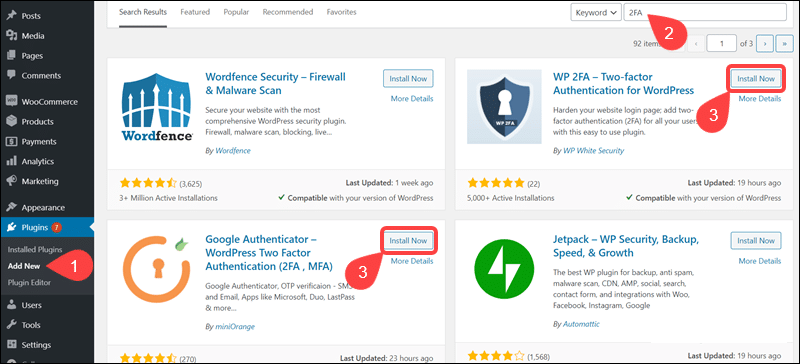View More Details for Jetpack

coord(760,261)
